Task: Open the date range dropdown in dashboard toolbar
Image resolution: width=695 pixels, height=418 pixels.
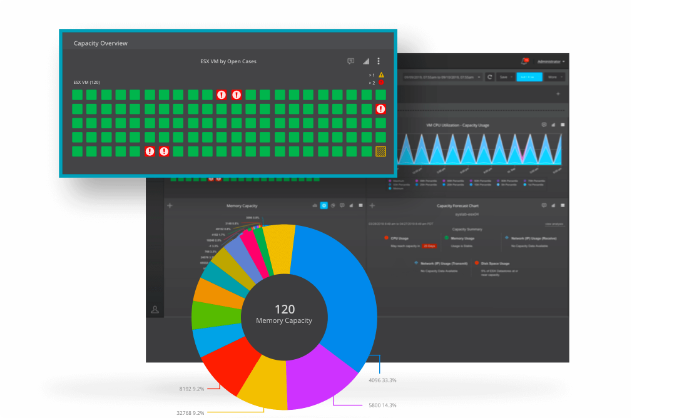Action: (x=442, y=77)
